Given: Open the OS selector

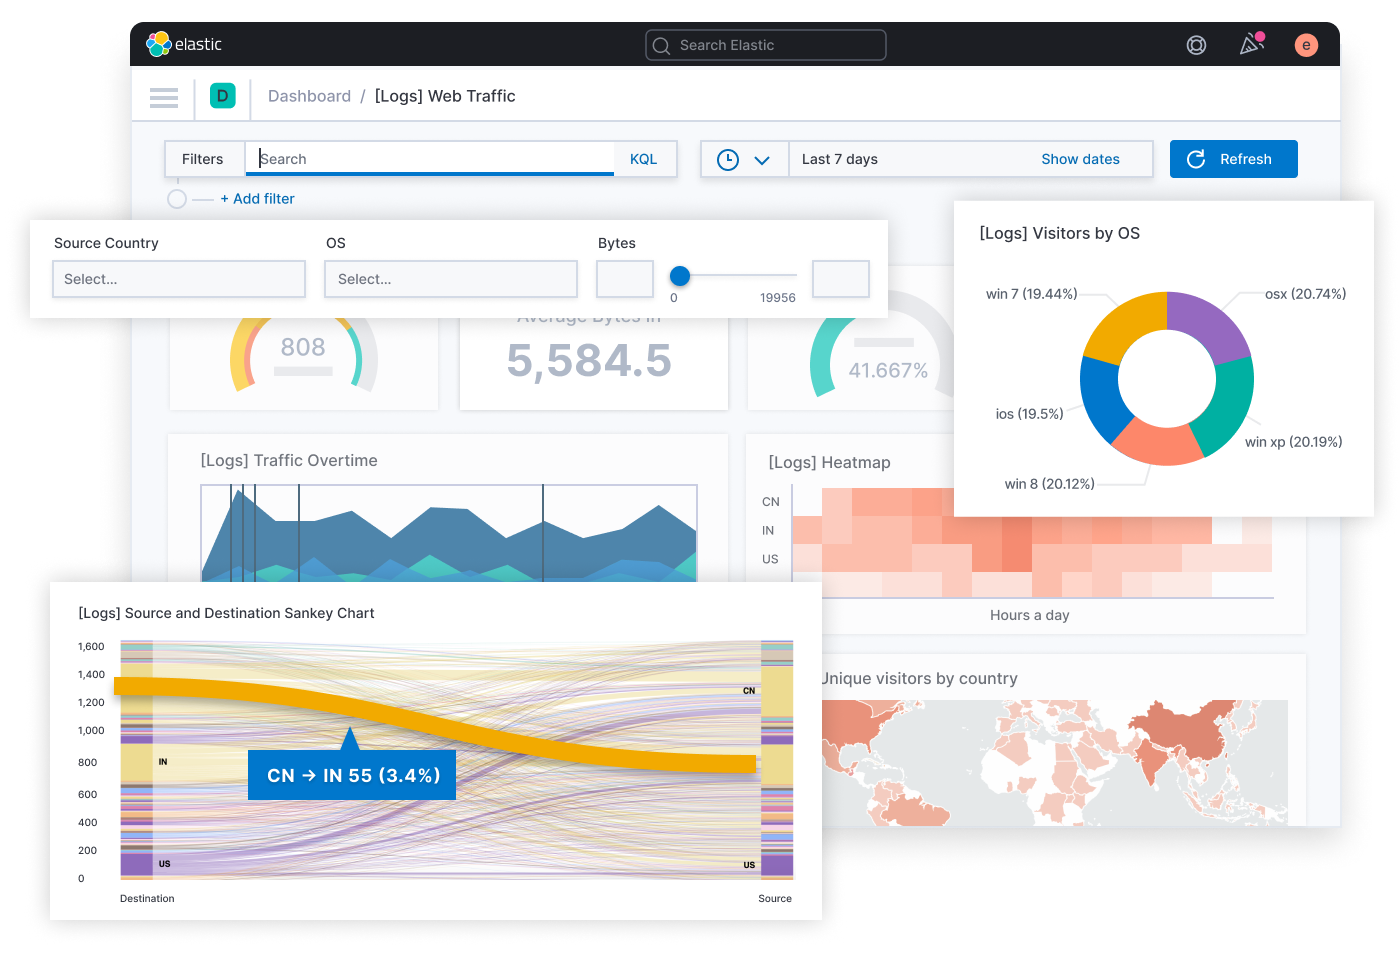Looking at the screenshot, I should point(450,279).
